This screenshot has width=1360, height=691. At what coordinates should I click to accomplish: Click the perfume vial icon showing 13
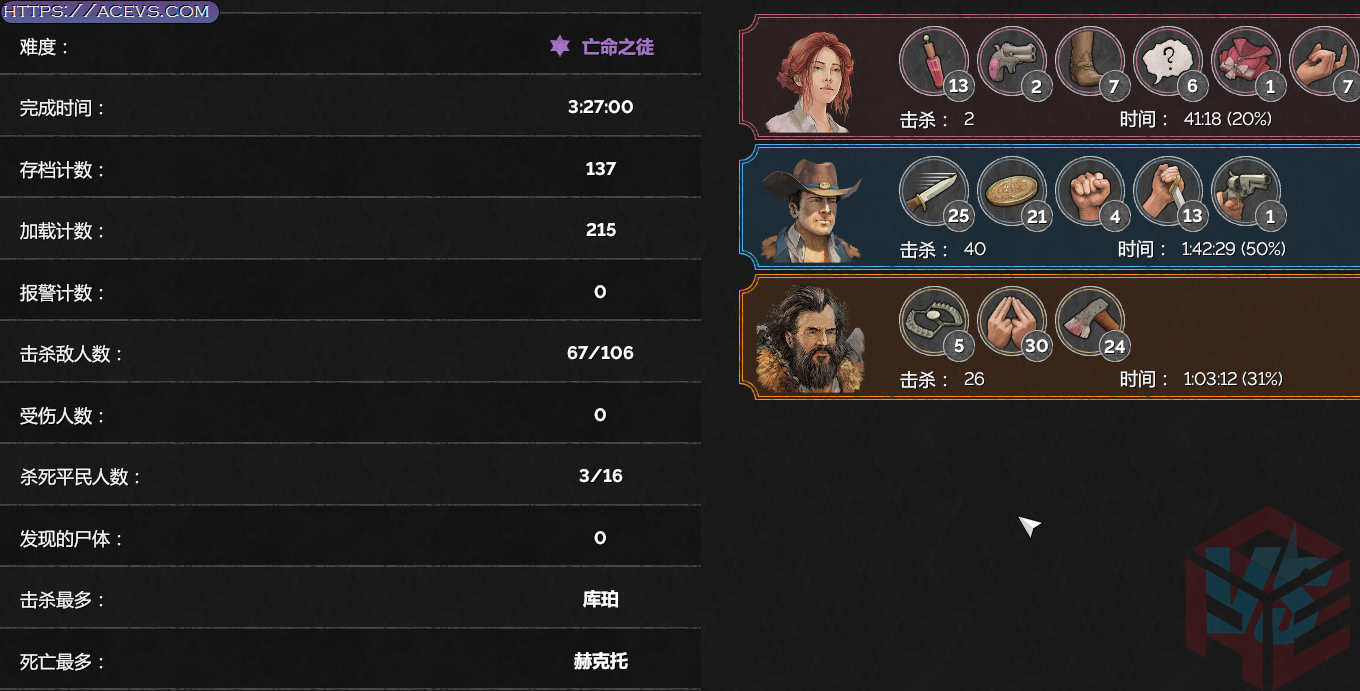coord(934,62)
